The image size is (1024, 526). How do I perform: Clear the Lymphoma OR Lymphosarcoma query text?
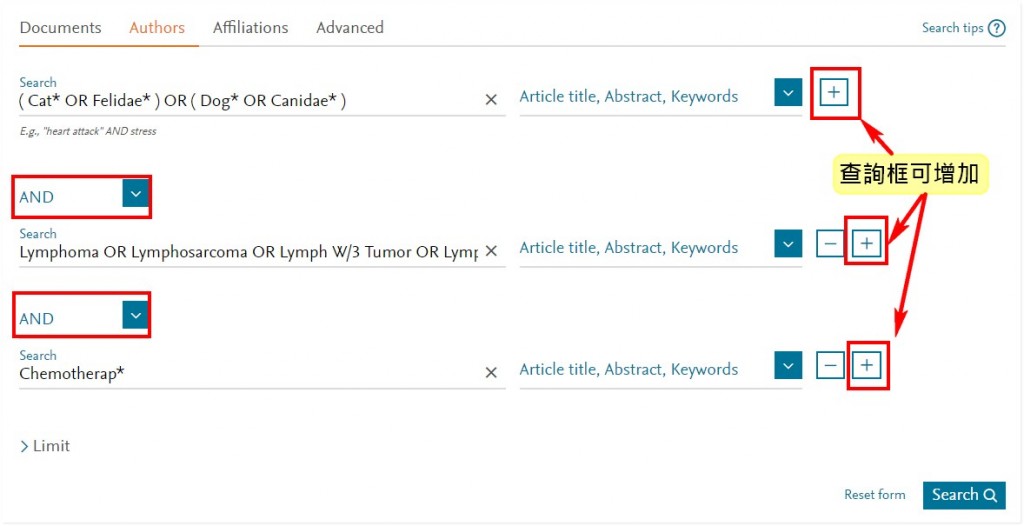point(491,251)
